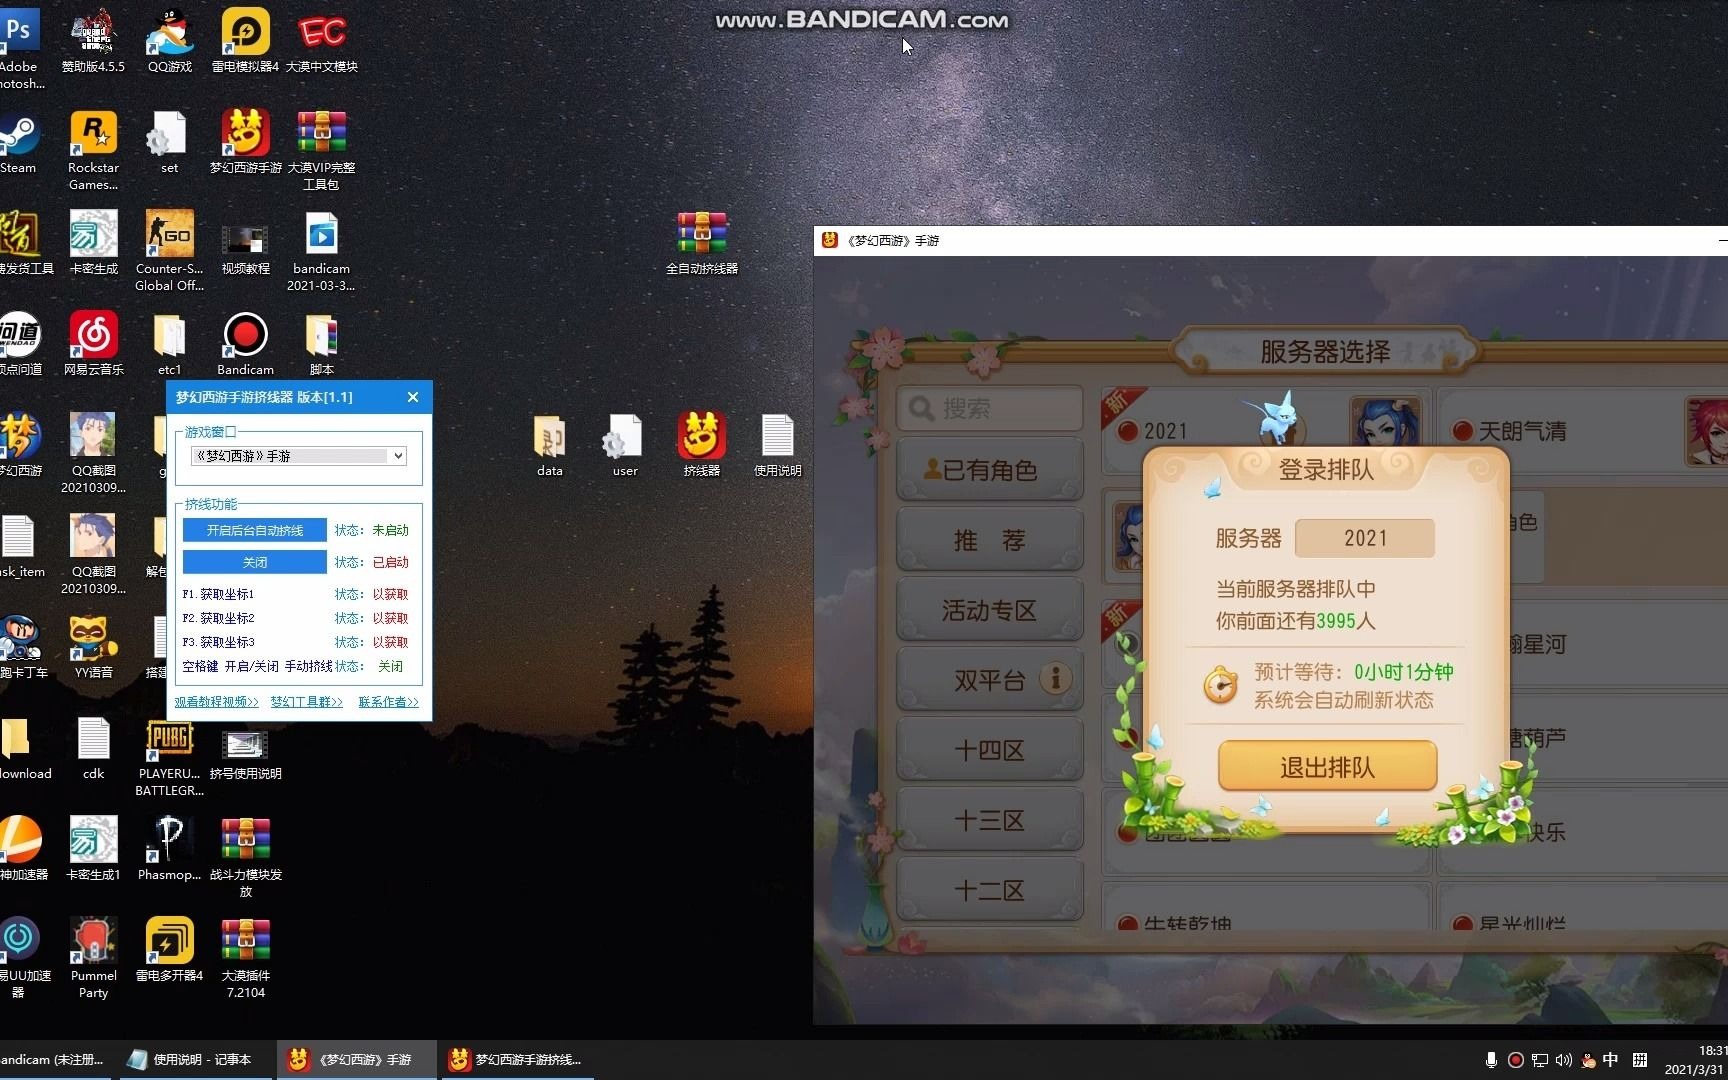This screenshot has width=1728, height=1080.
Task: Select the 已有角色 server tab
Action: 990,469
